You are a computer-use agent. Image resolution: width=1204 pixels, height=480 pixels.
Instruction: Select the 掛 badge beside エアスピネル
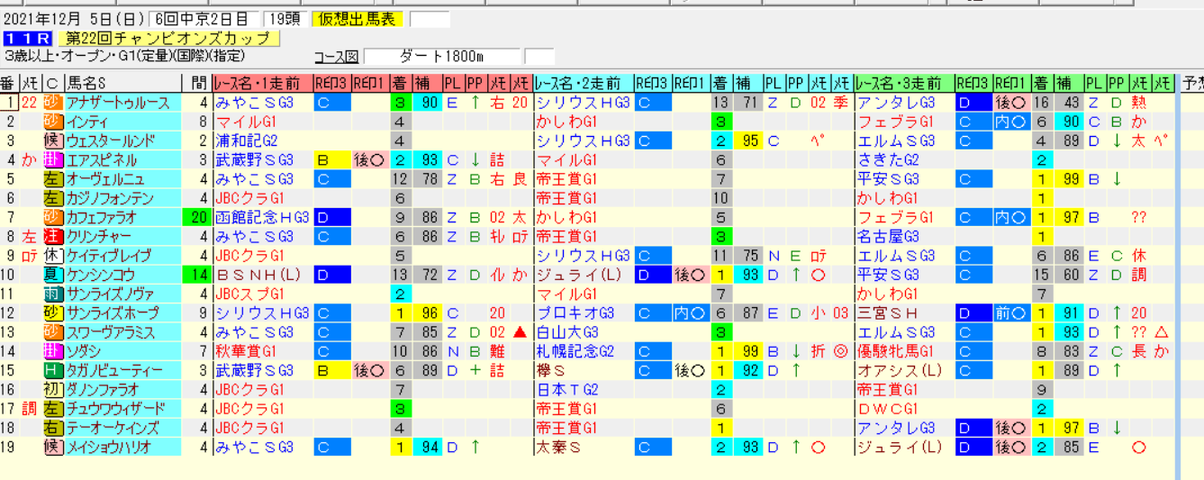pyautogui.click(x=53, y=159)
